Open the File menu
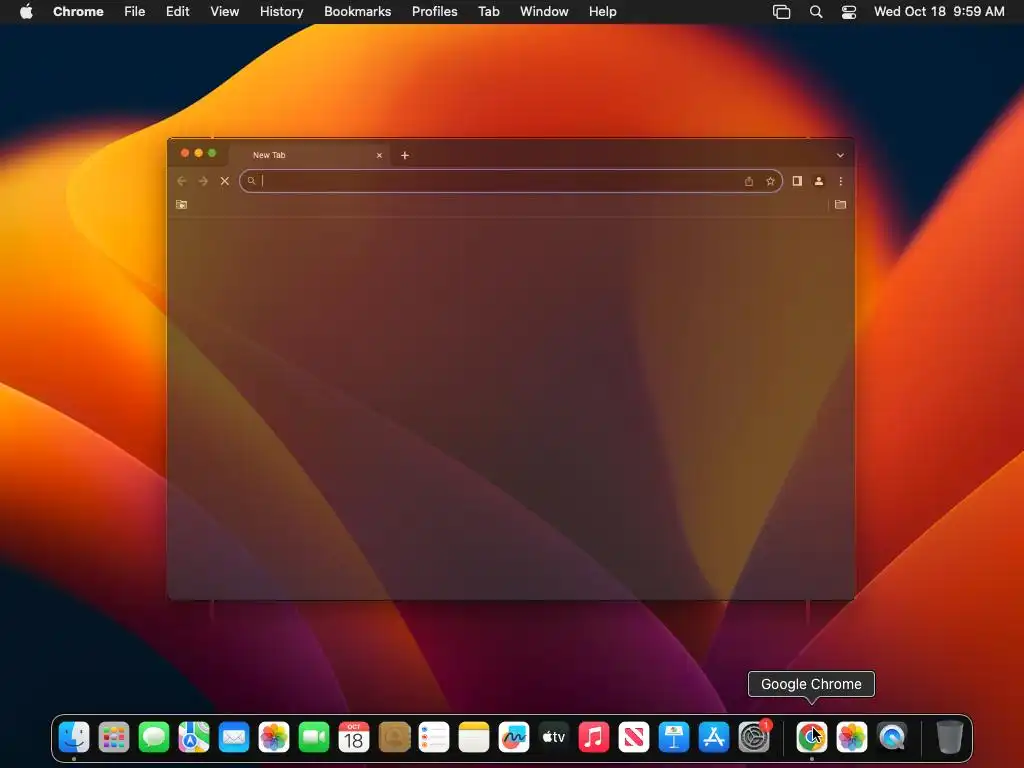Viewport: 1024px width, 768px height. (135, 11)
